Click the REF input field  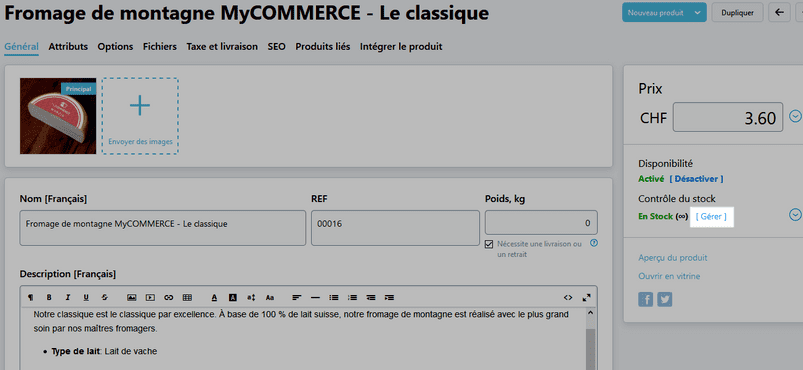pos(395,228)
